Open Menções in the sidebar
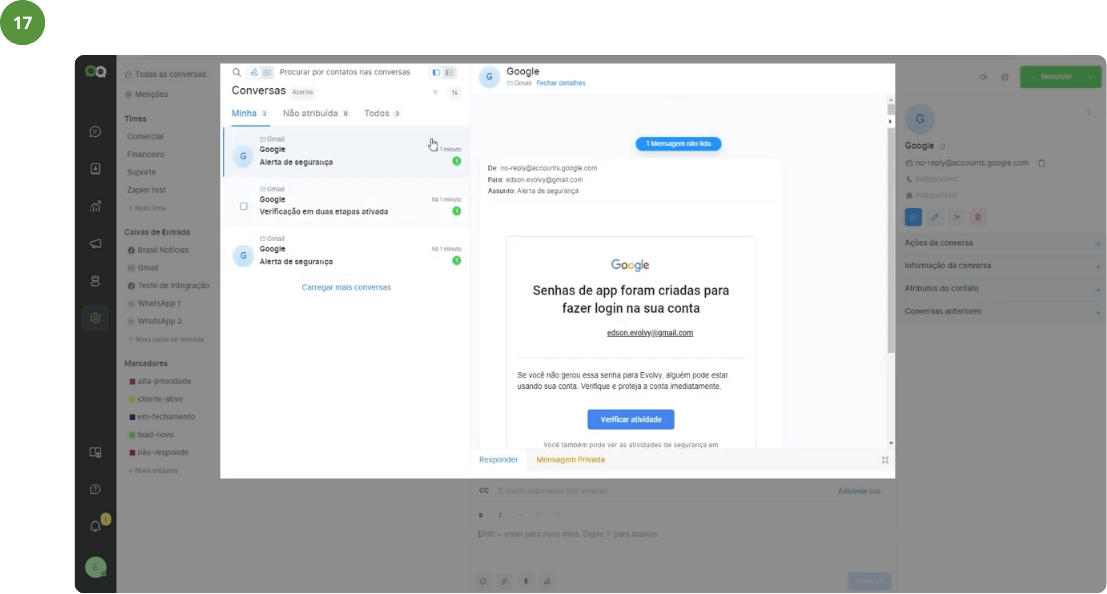The width and height of the screenshot is (1107, 594). pyautogui.click(x=147, y=94)
